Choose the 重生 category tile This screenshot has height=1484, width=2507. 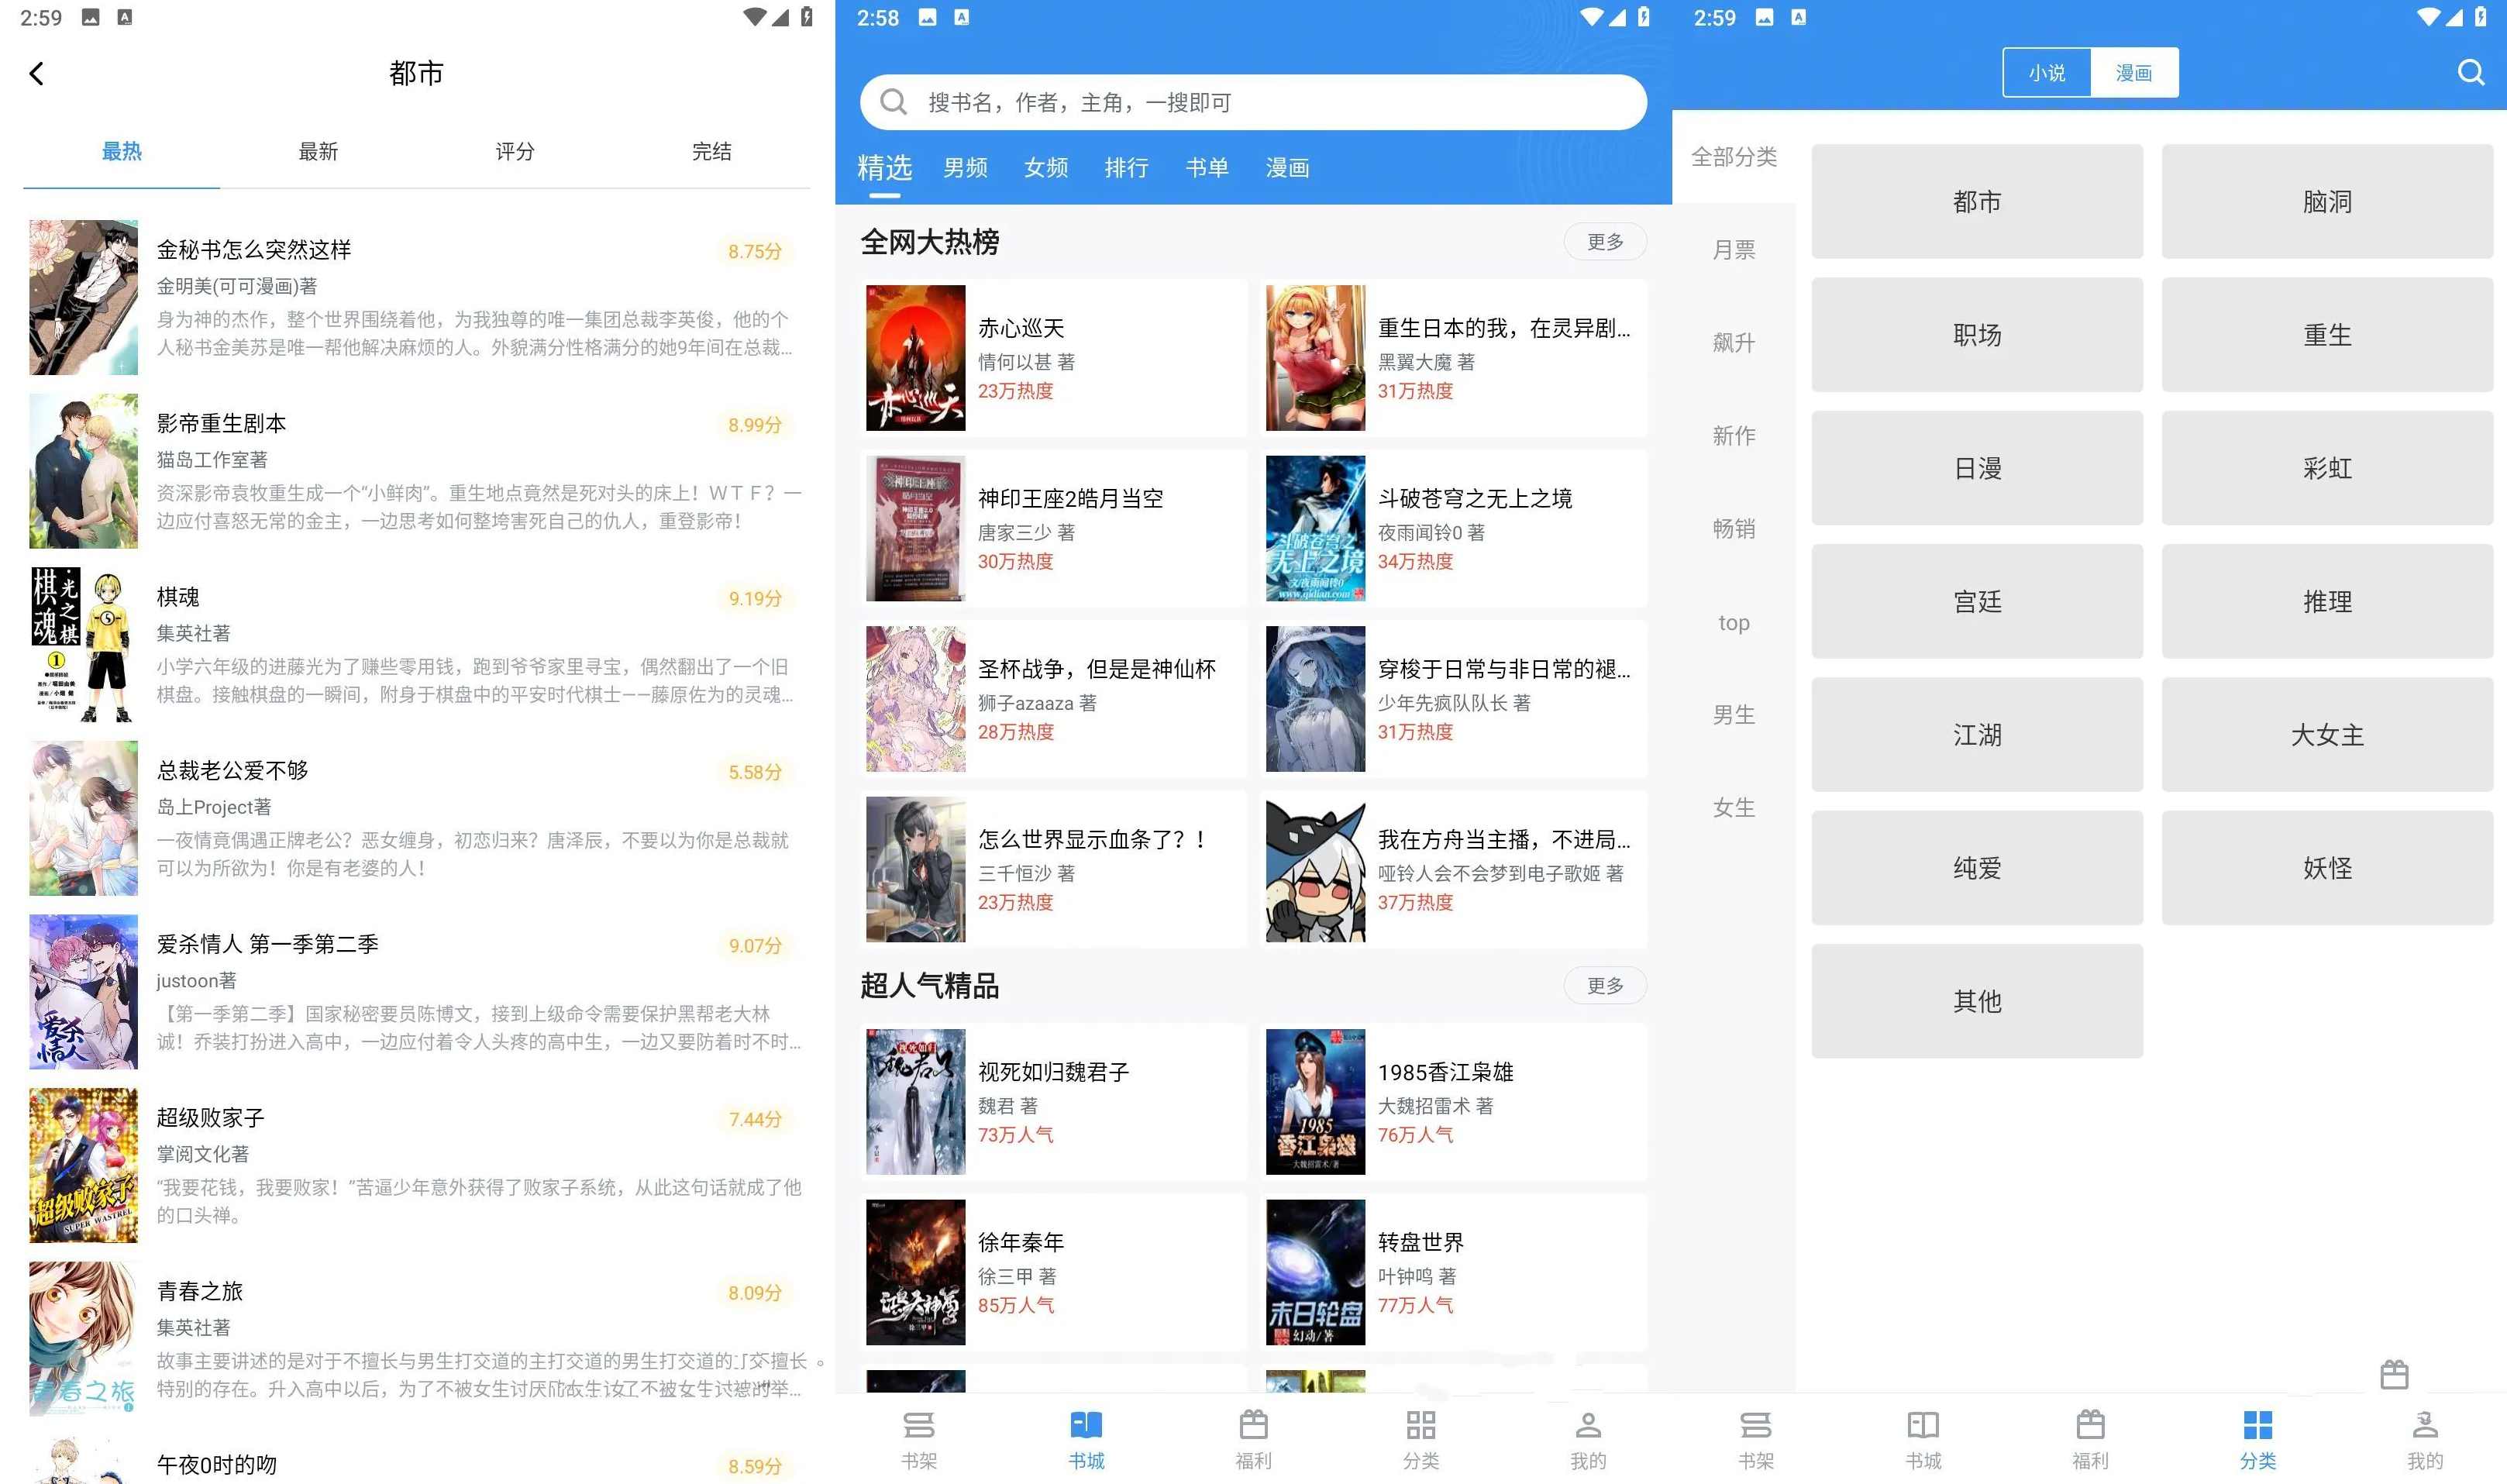click(x=2327, y=334)
